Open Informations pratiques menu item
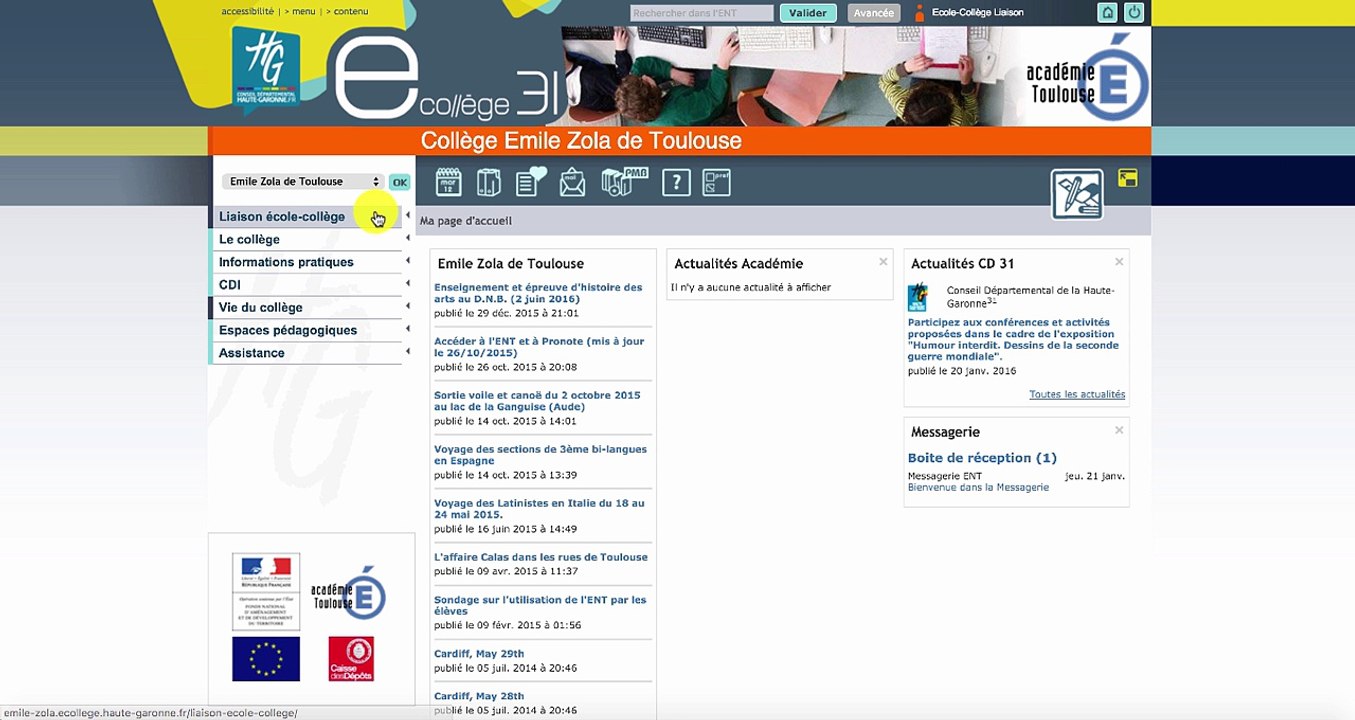 tap(286, 262)
